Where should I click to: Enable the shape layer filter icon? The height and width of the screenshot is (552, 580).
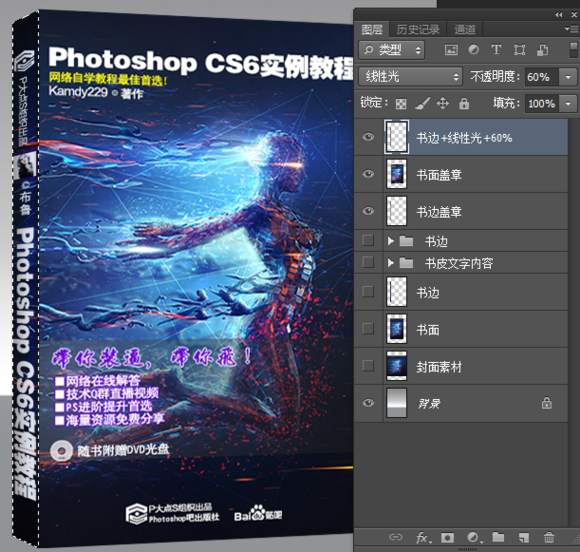tap(519, 50)
